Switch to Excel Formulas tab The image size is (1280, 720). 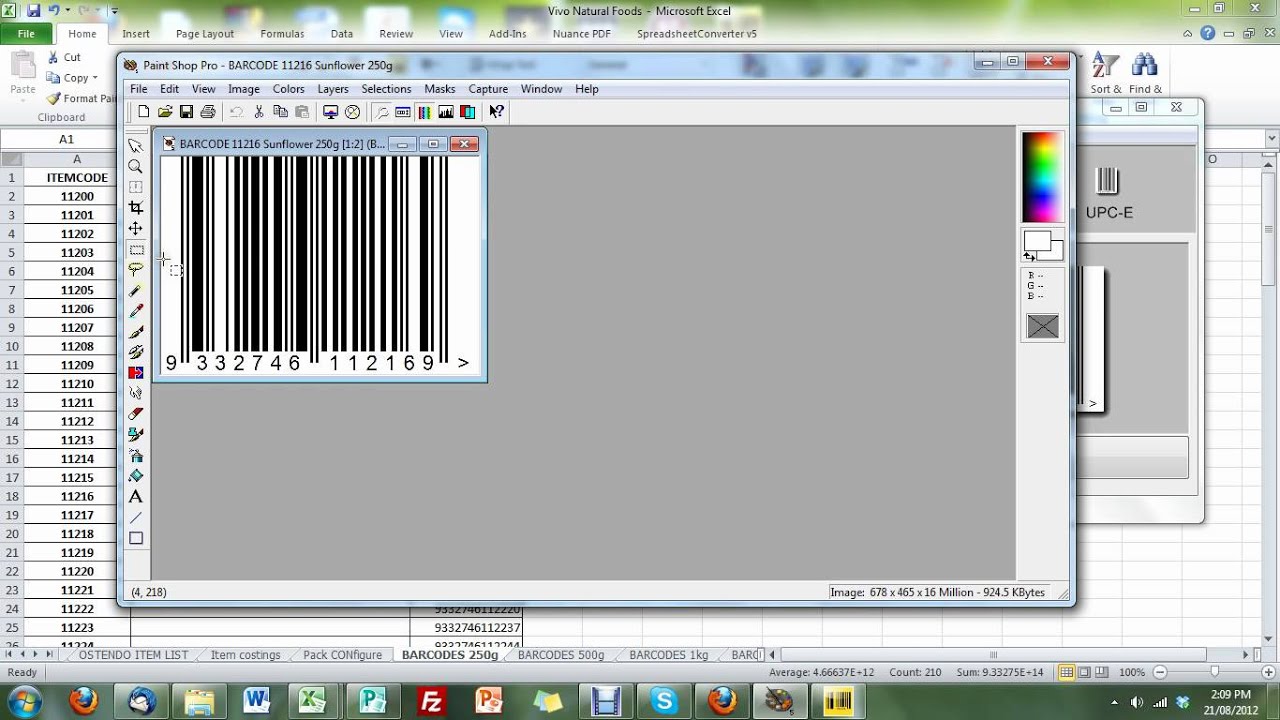tap(282, 33)
